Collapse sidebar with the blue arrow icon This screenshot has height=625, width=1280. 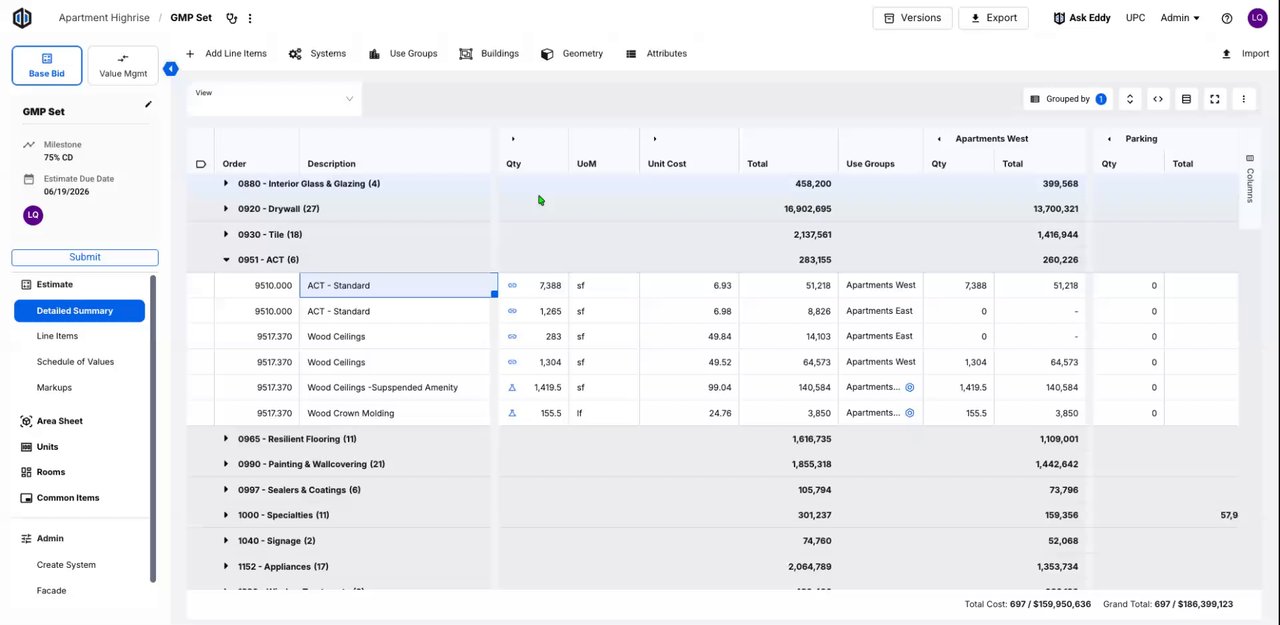[x=171, y=69]
